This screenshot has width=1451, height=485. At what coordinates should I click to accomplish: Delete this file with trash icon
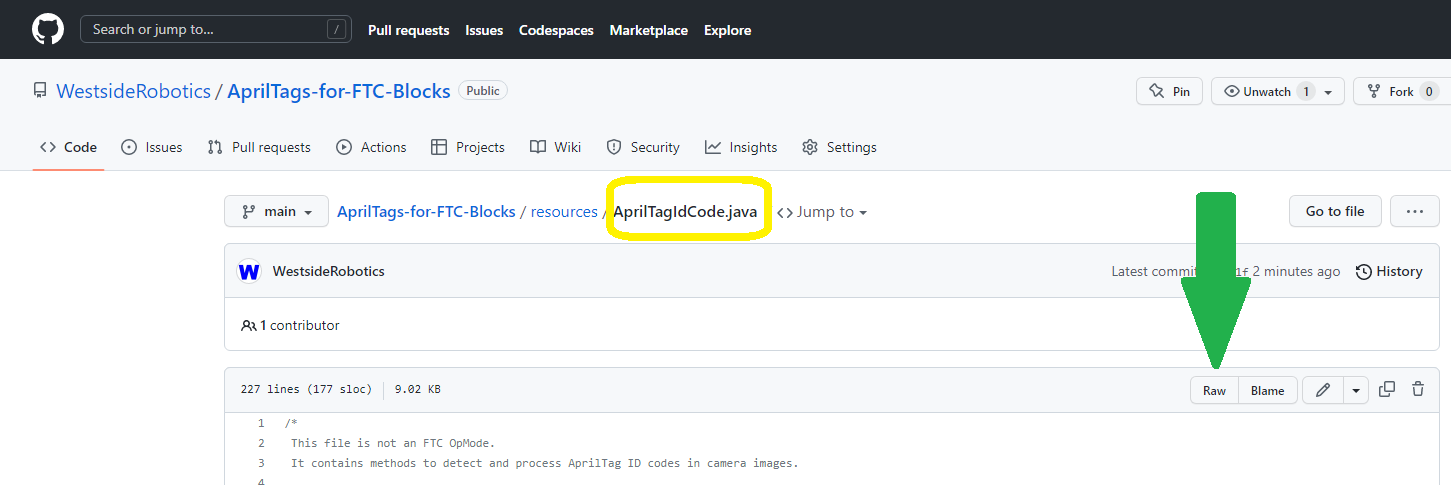[x=1418, y=390]
